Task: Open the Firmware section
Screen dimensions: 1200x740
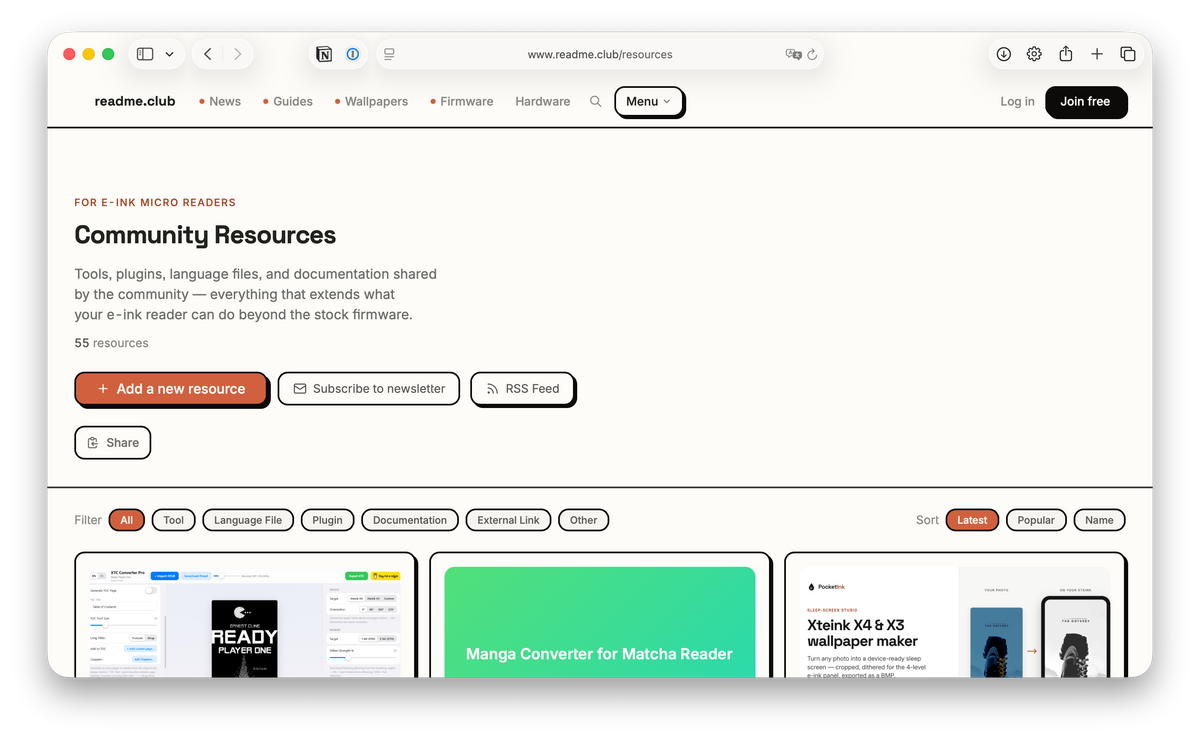Action: (x=462, y=101)
